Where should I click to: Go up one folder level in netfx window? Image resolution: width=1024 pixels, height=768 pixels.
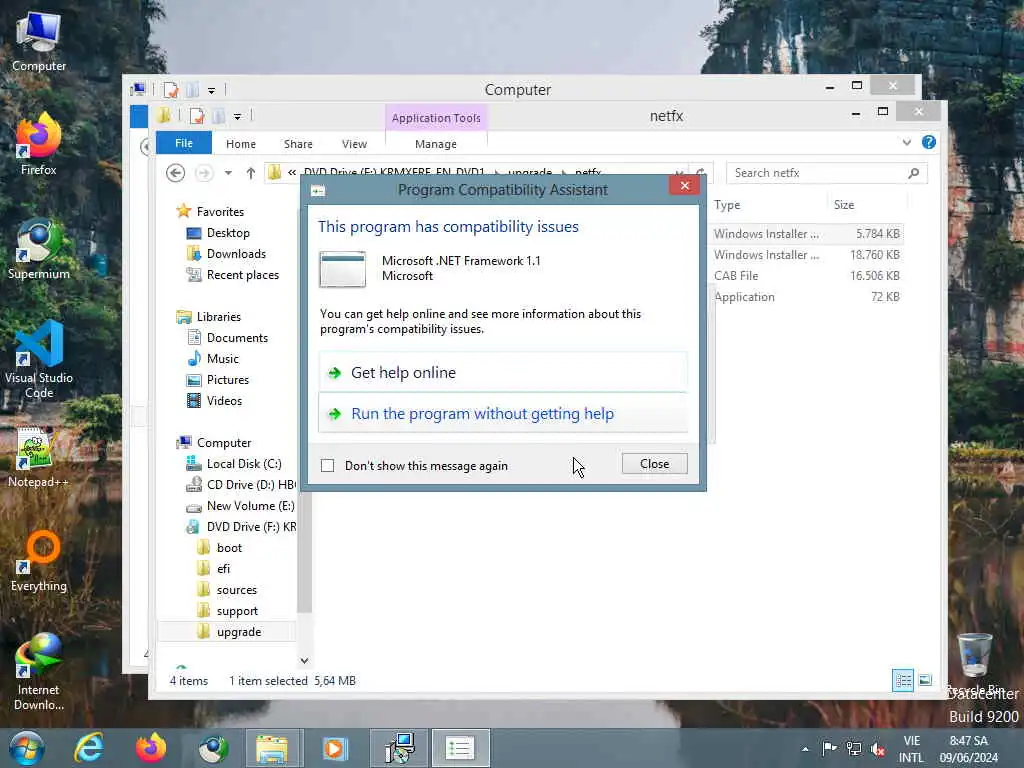pyautogui.click(x=251, y=173)
